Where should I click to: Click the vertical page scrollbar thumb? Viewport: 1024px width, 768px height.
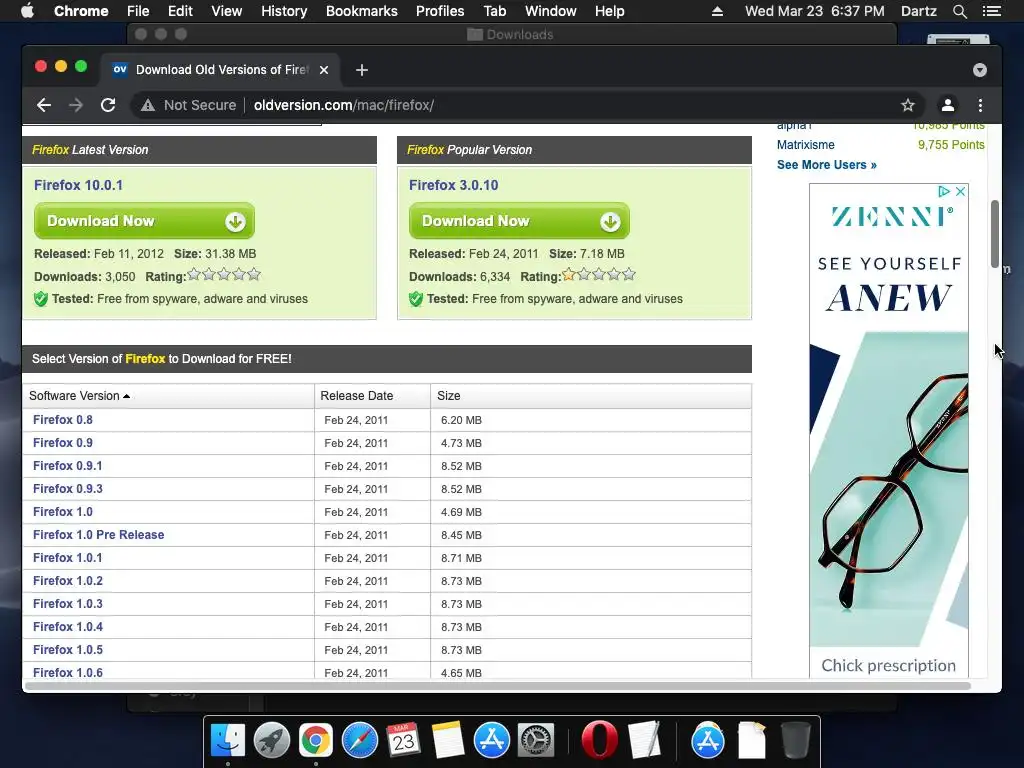(995, 234)
